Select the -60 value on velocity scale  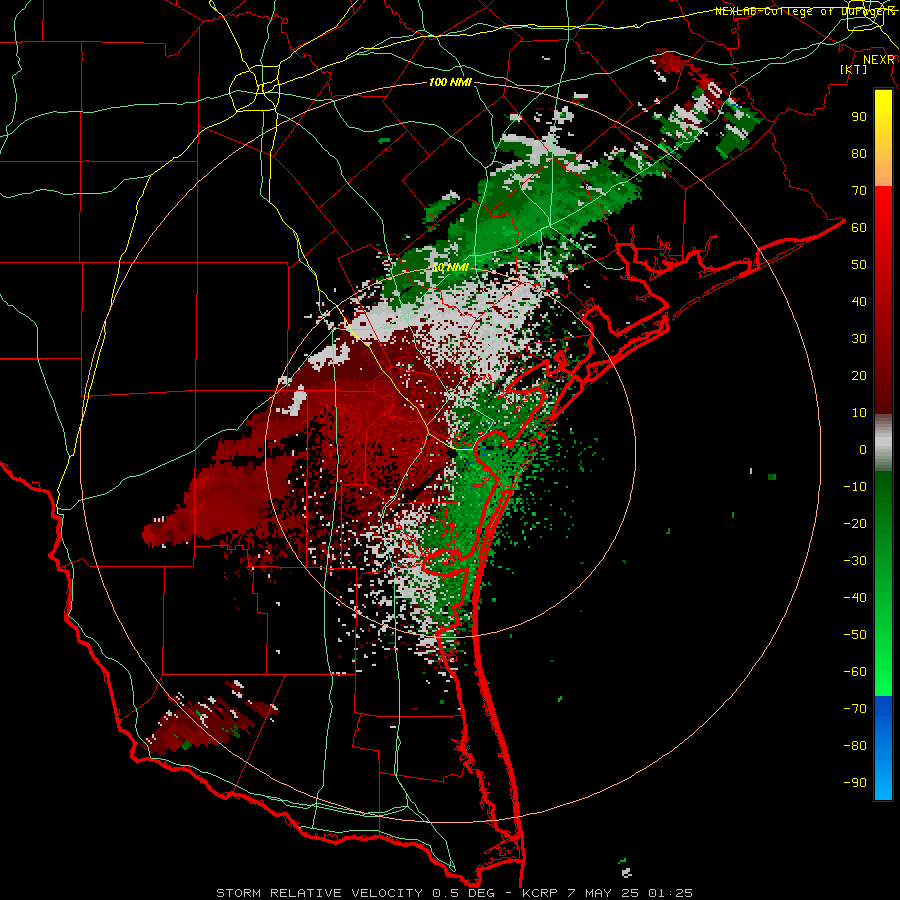[855, 672]
